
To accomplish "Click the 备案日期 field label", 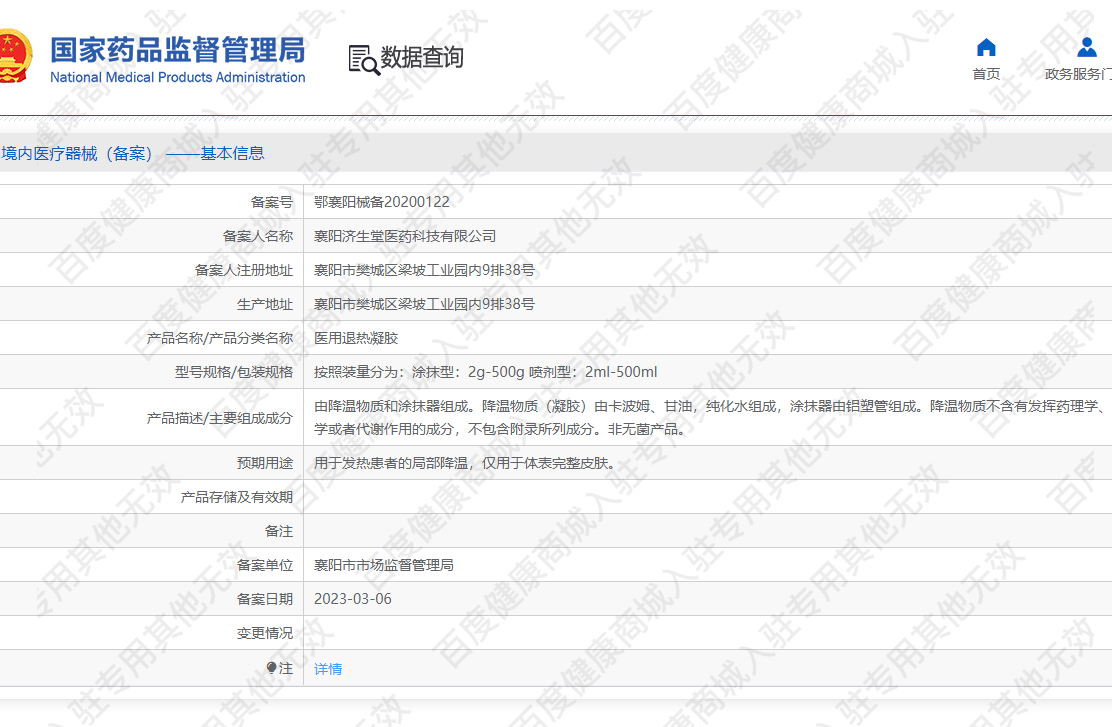I will point(265,599).
